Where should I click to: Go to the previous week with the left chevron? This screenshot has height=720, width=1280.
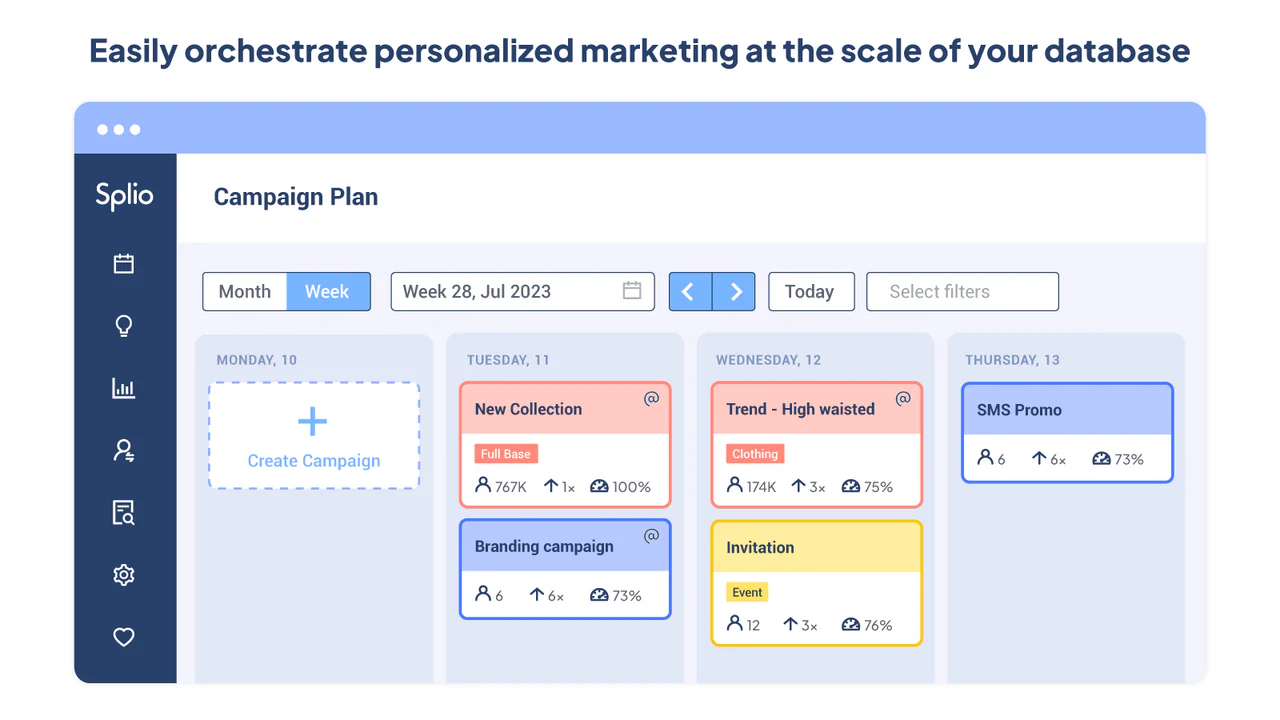coord(689,291)
